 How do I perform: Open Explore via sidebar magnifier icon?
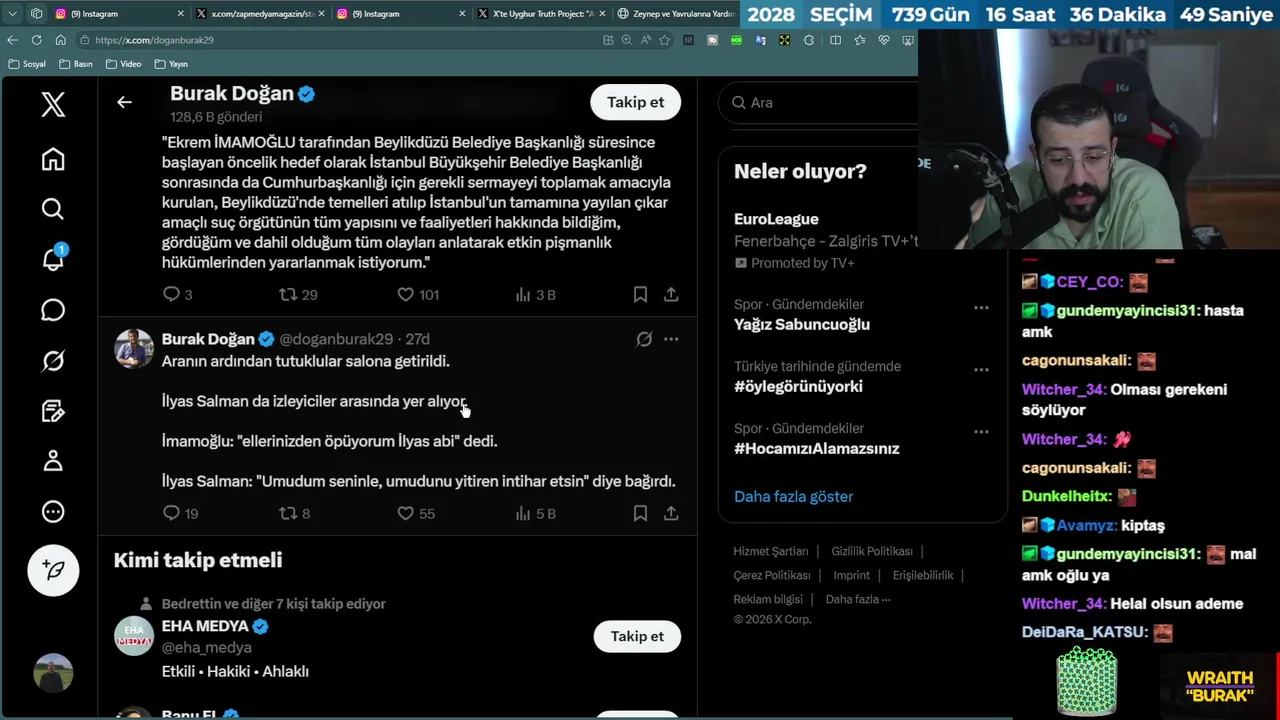pyautogui.click(x=53, y=208)
